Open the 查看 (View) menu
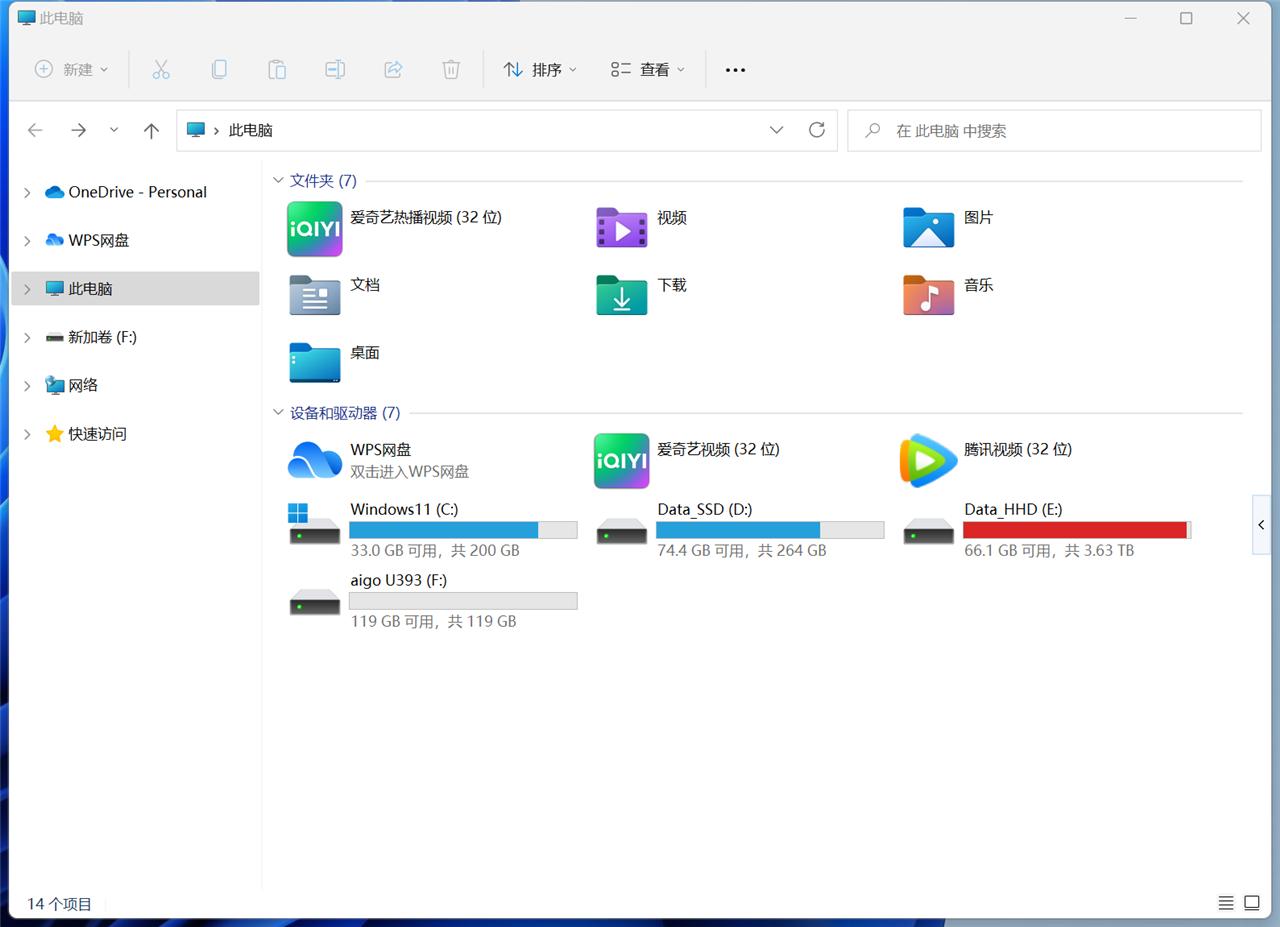The image size is (1280, 927). coord(646,69)
